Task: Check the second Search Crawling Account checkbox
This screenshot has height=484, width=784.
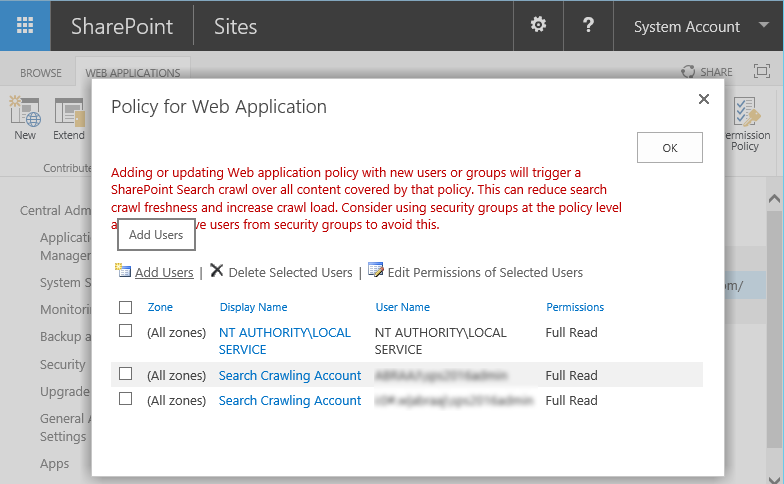Action: 126,399
